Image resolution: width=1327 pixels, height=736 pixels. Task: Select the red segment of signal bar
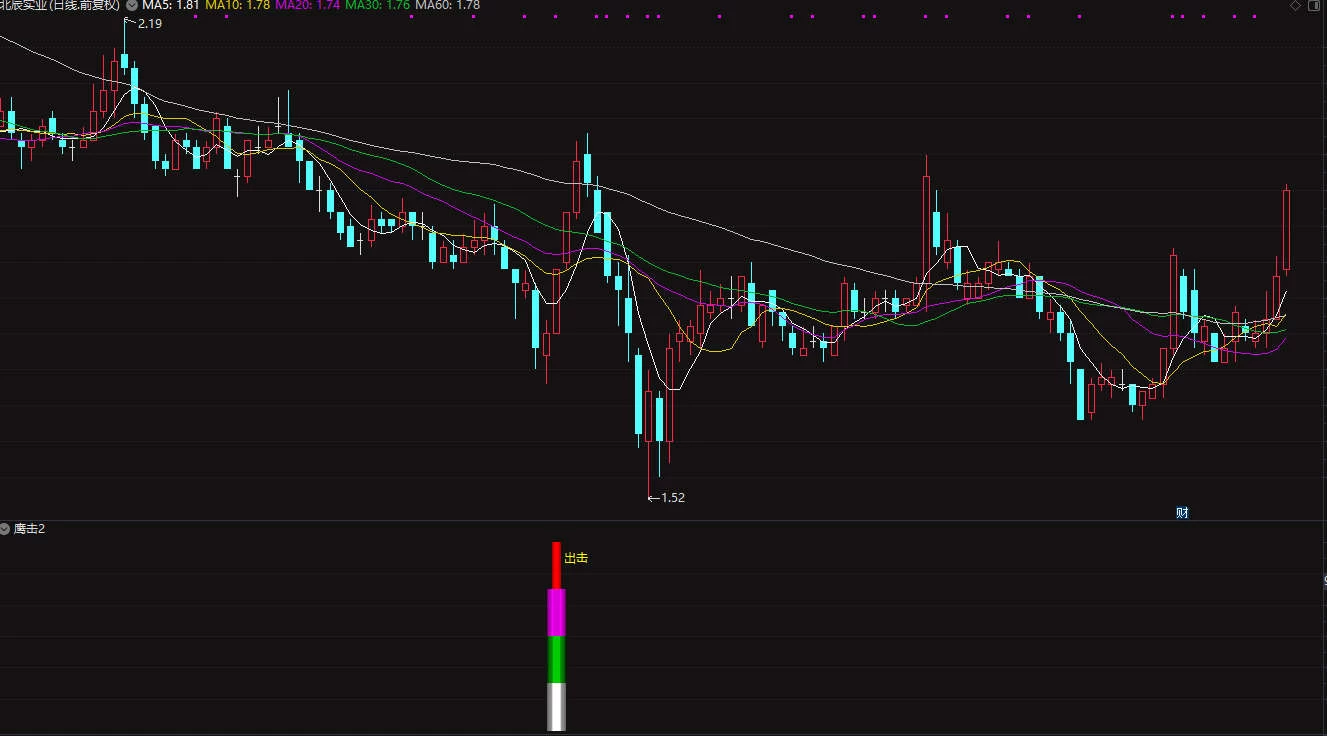point(556,565)
